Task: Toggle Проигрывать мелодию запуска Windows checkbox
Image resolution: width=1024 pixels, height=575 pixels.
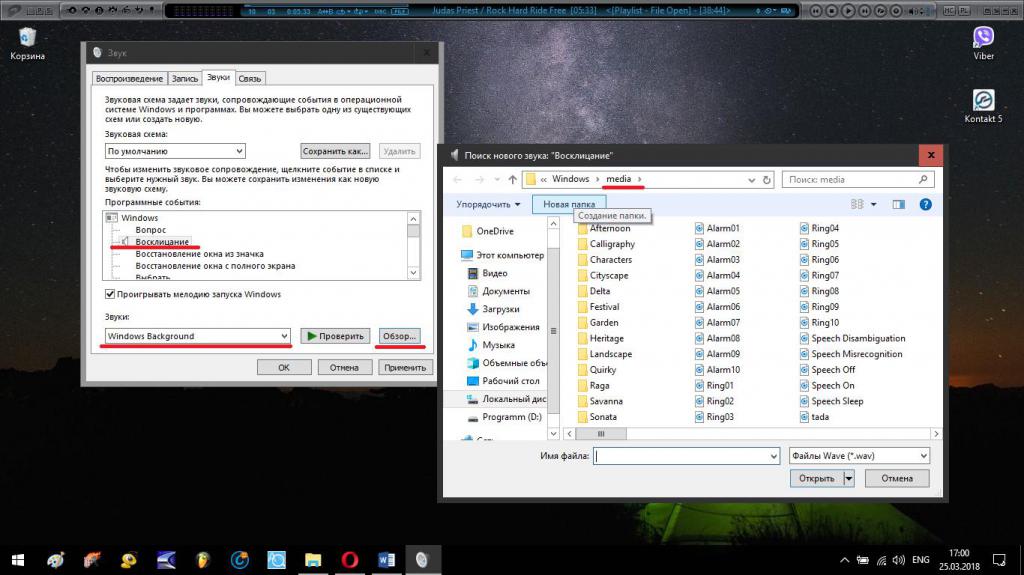Action: tap(110, 294)
